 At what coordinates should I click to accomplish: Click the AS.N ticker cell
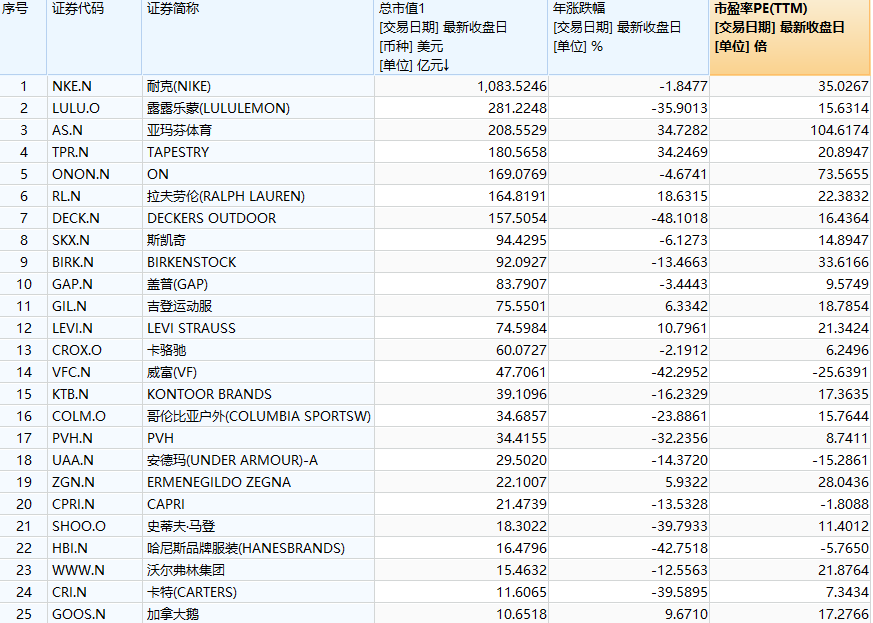[95, 130]
